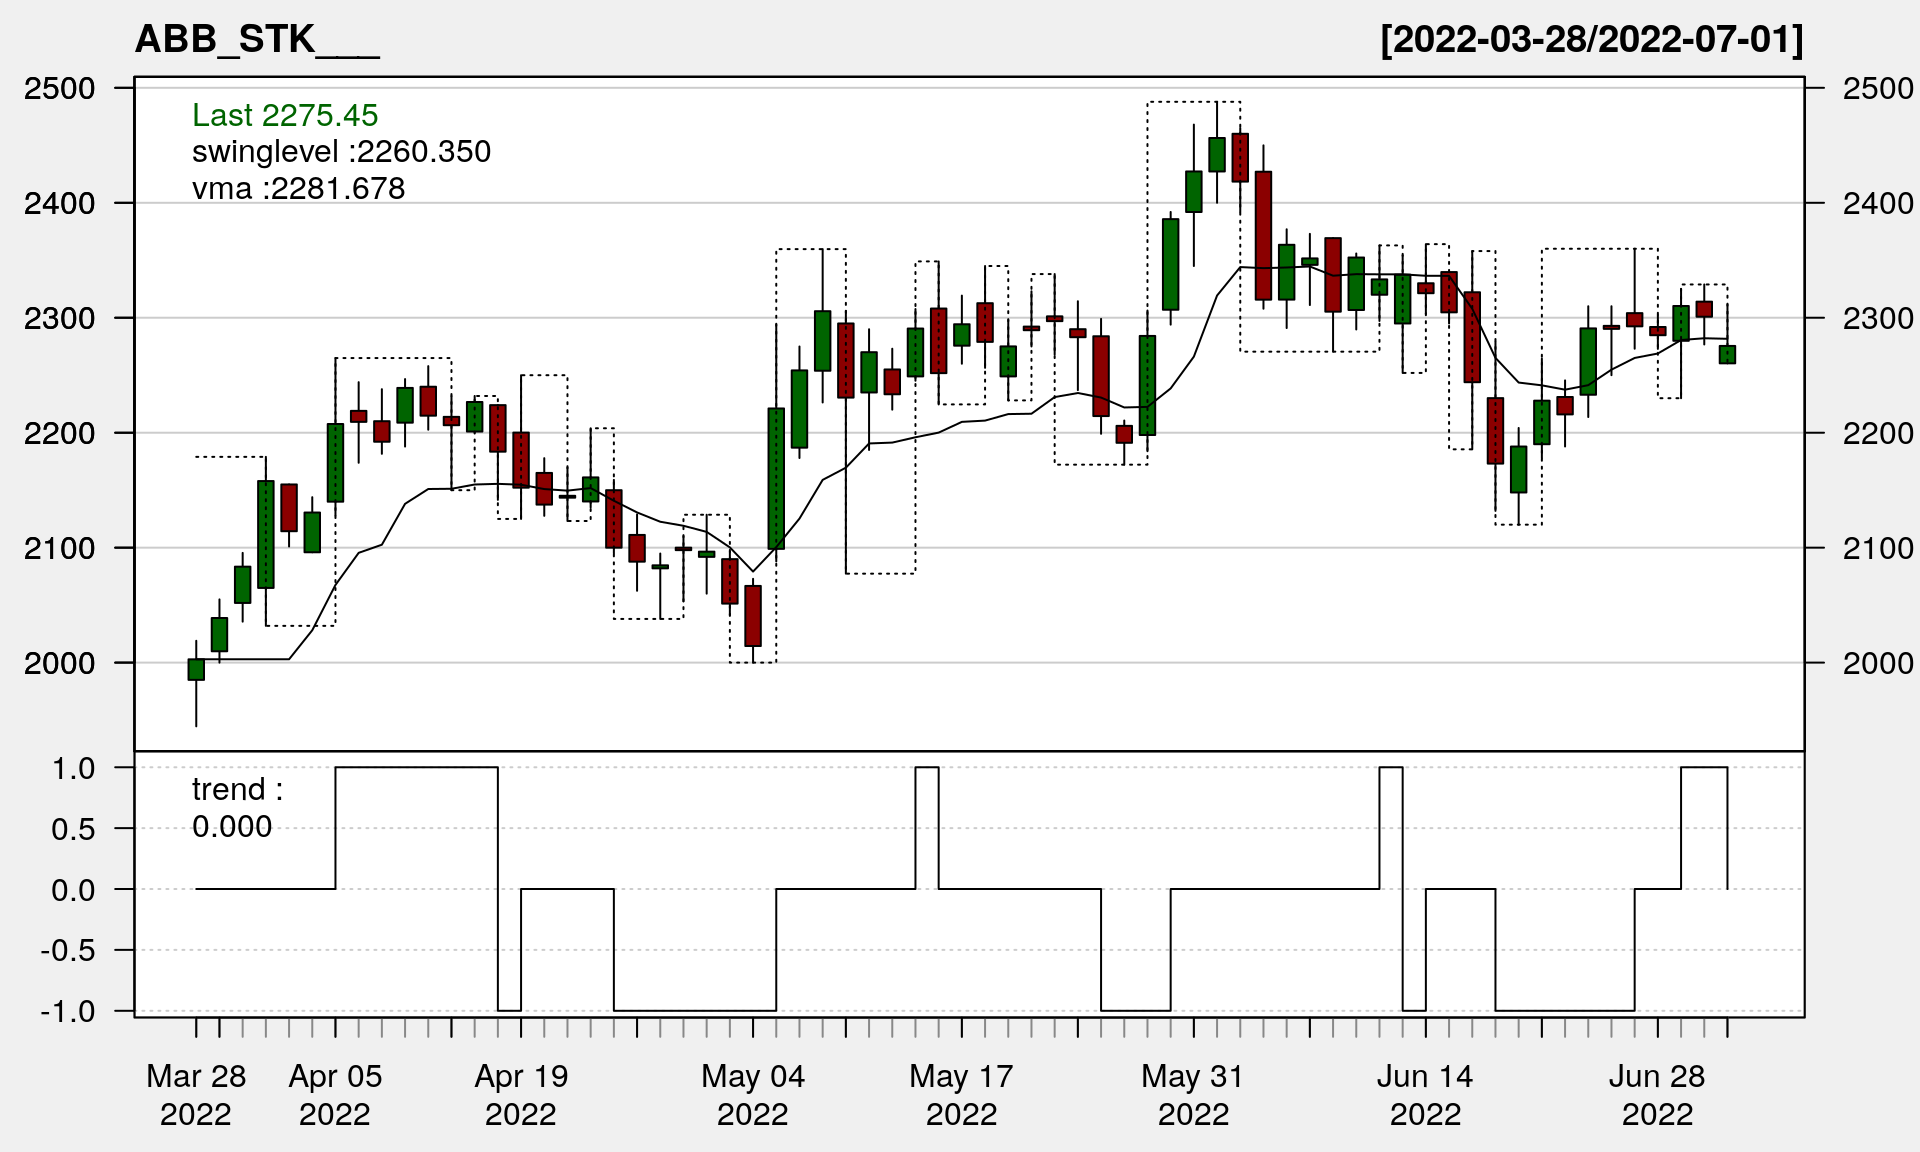Click the Apr 19 2022 date label
The image size is (1920, 1152).
click(x=521, y=1094)
